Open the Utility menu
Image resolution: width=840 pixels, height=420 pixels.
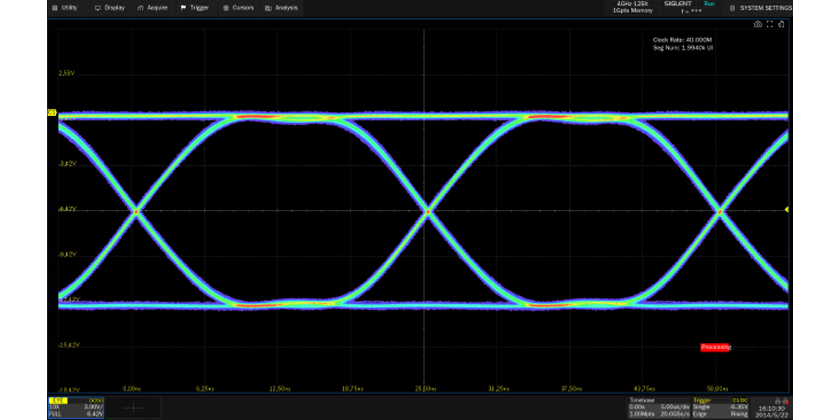[66, 7]
